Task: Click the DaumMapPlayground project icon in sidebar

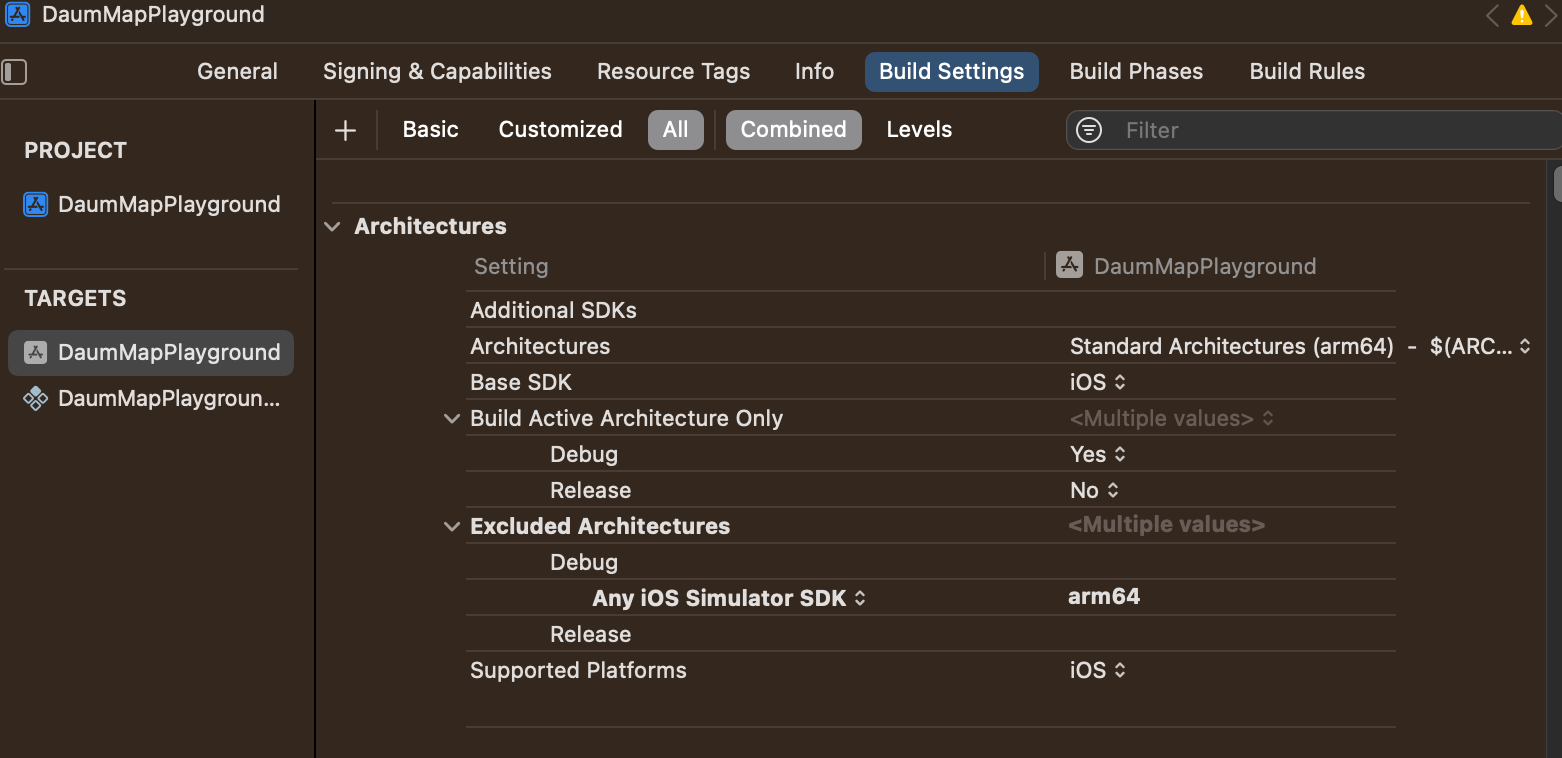Action: point(36,205)
